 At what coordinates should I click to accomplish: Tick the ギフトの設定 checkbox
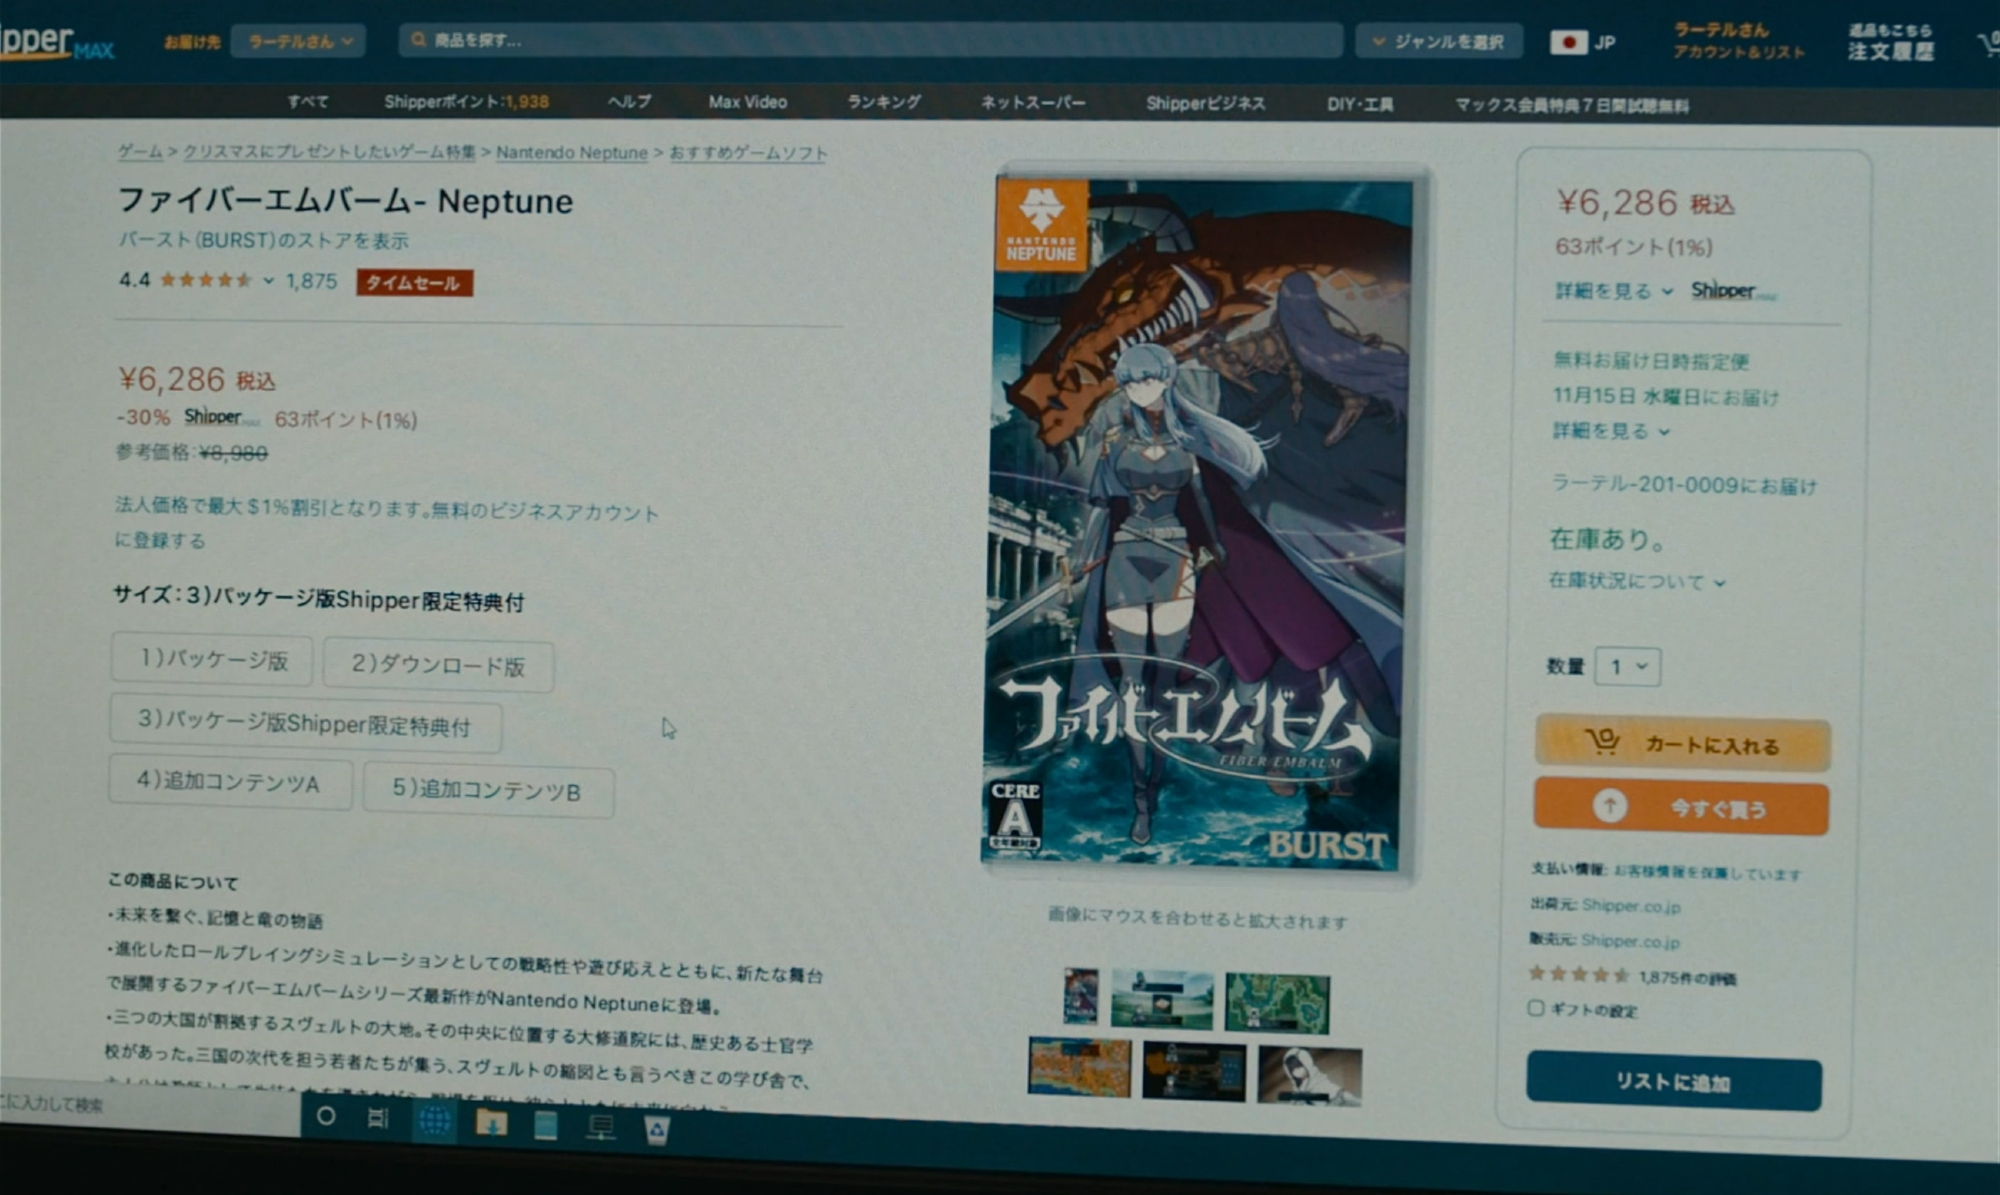(x=1536, y=1008)
